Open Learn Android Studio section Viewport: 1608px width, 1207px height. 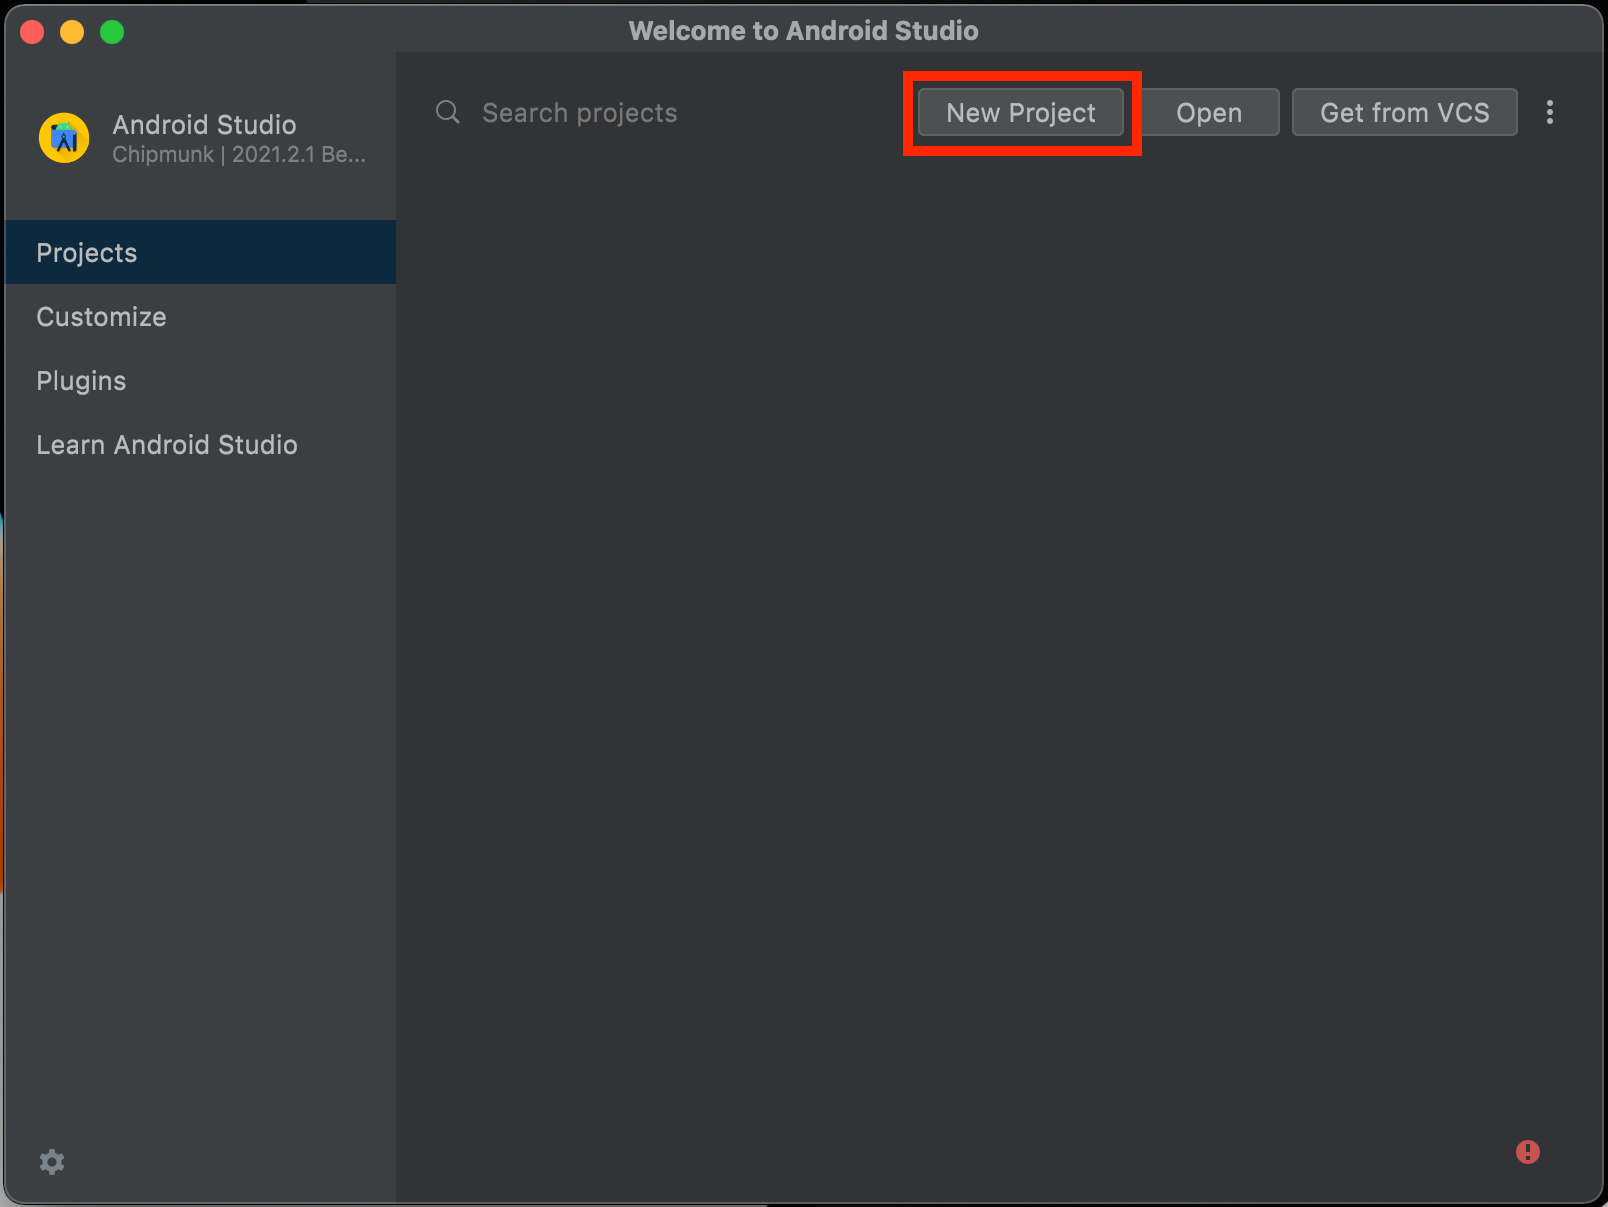[x=200, y=444]
